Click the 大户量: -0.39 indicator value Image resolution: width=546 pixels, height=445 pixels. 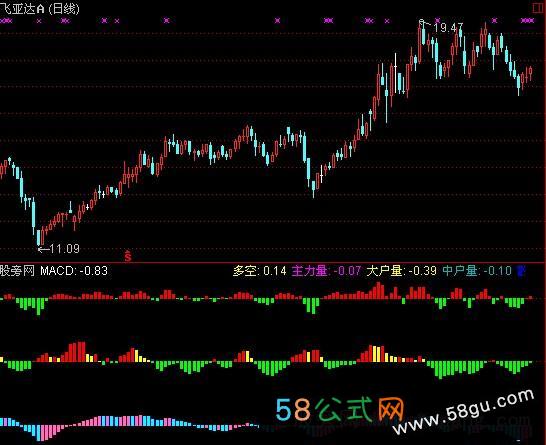click(401, 271)
